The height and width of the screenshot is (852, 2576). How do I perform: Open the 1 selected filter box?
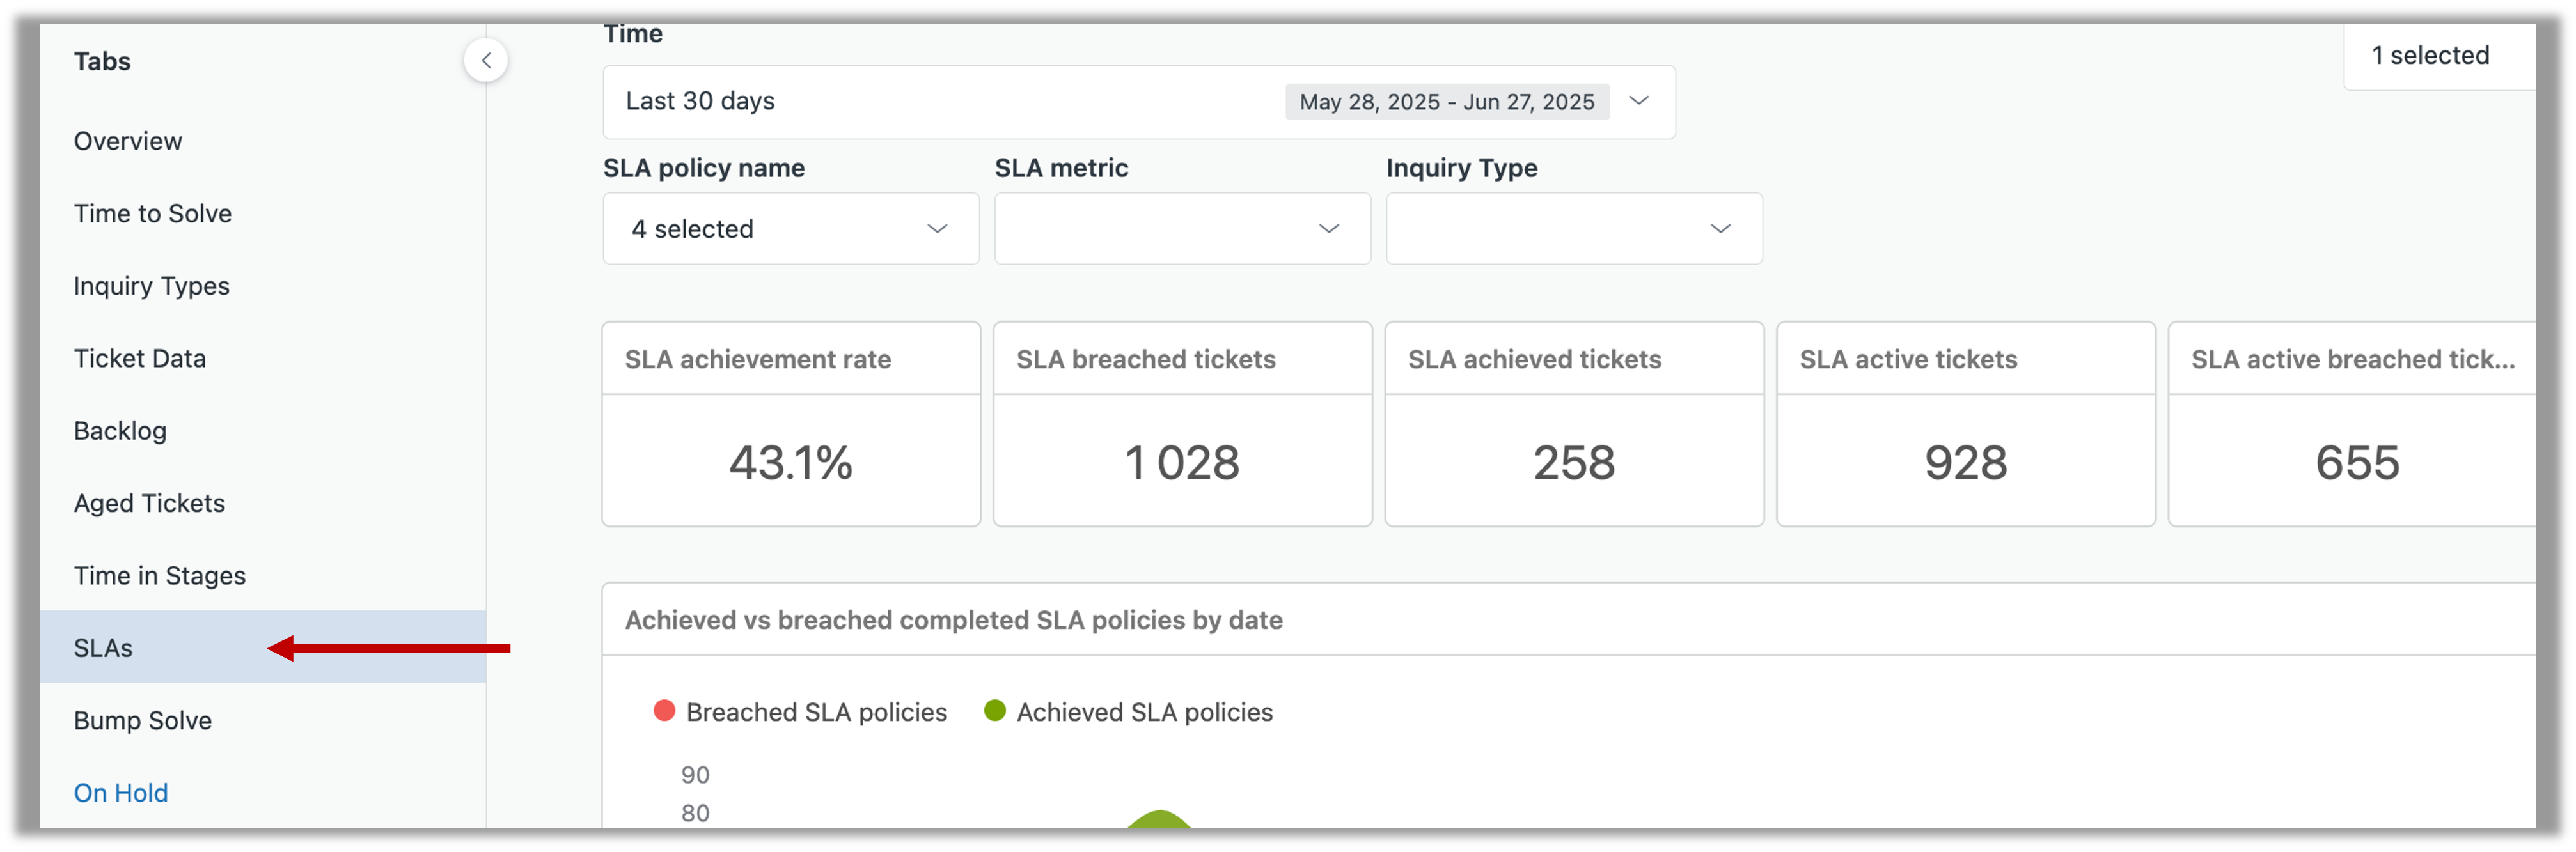(x=2438, y=56)
